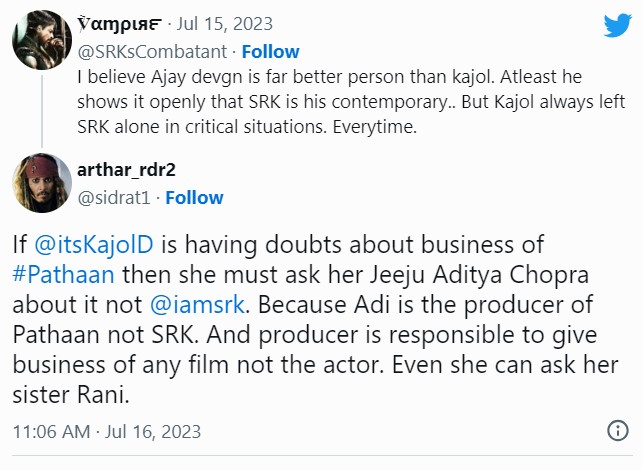The height and width of the screenshot is (470, 642).
Task: Open the tweet info icon
Action: click(x=618, y=431)
